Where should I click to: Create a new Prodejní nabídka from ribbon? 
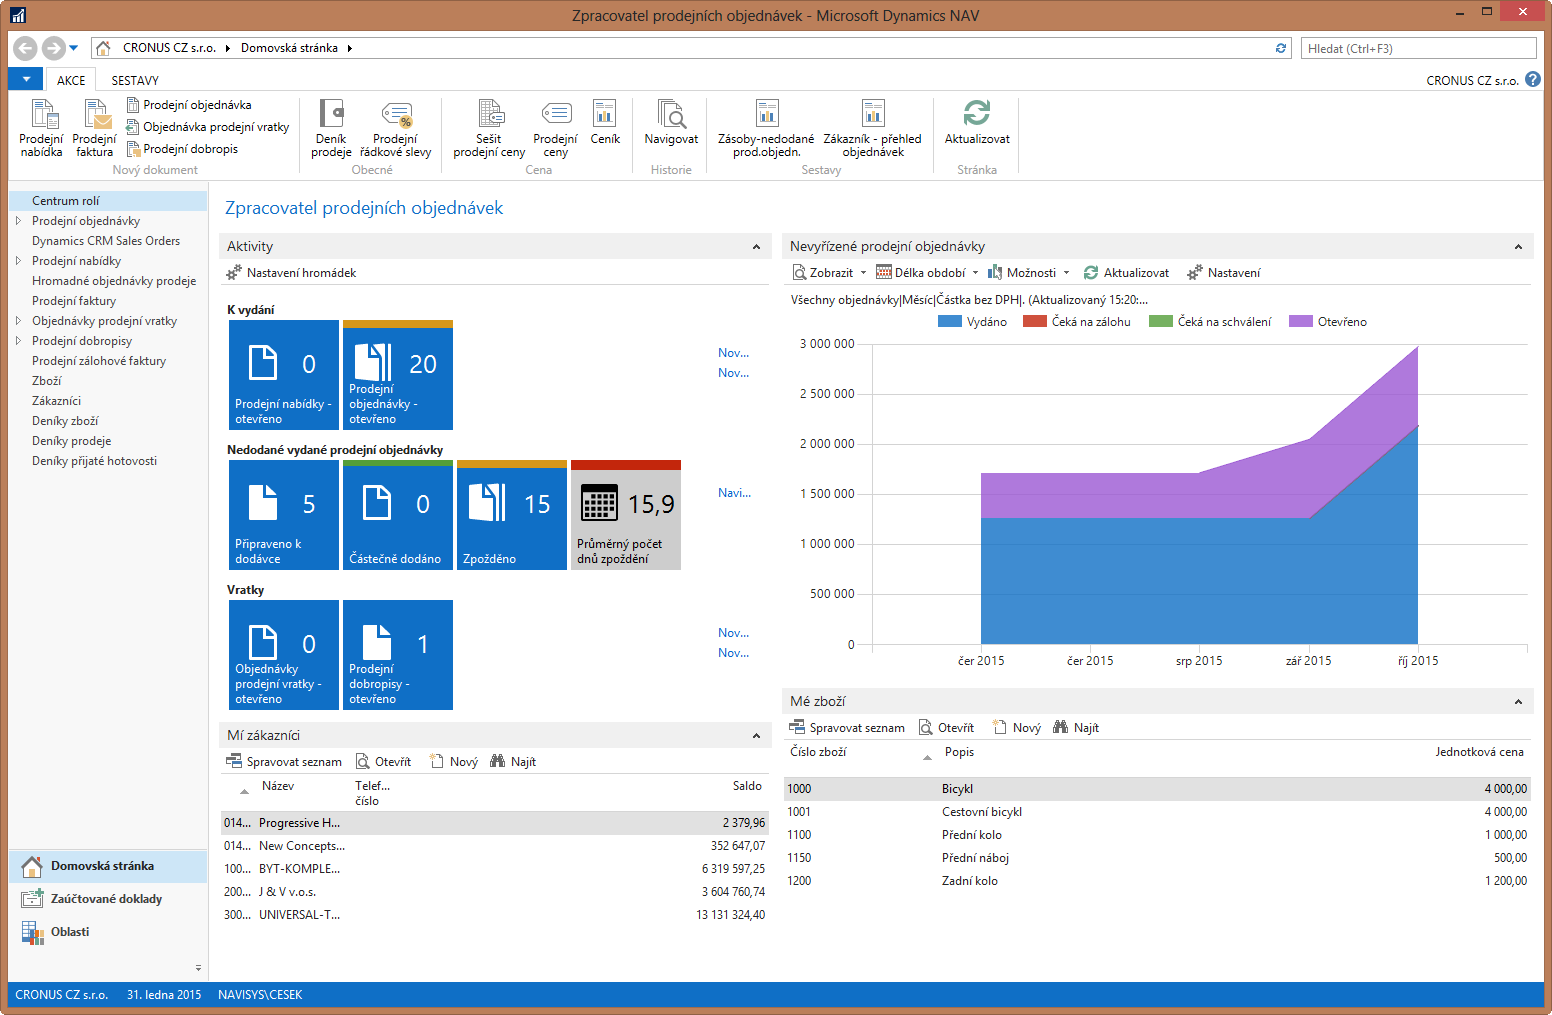(41, 128)
